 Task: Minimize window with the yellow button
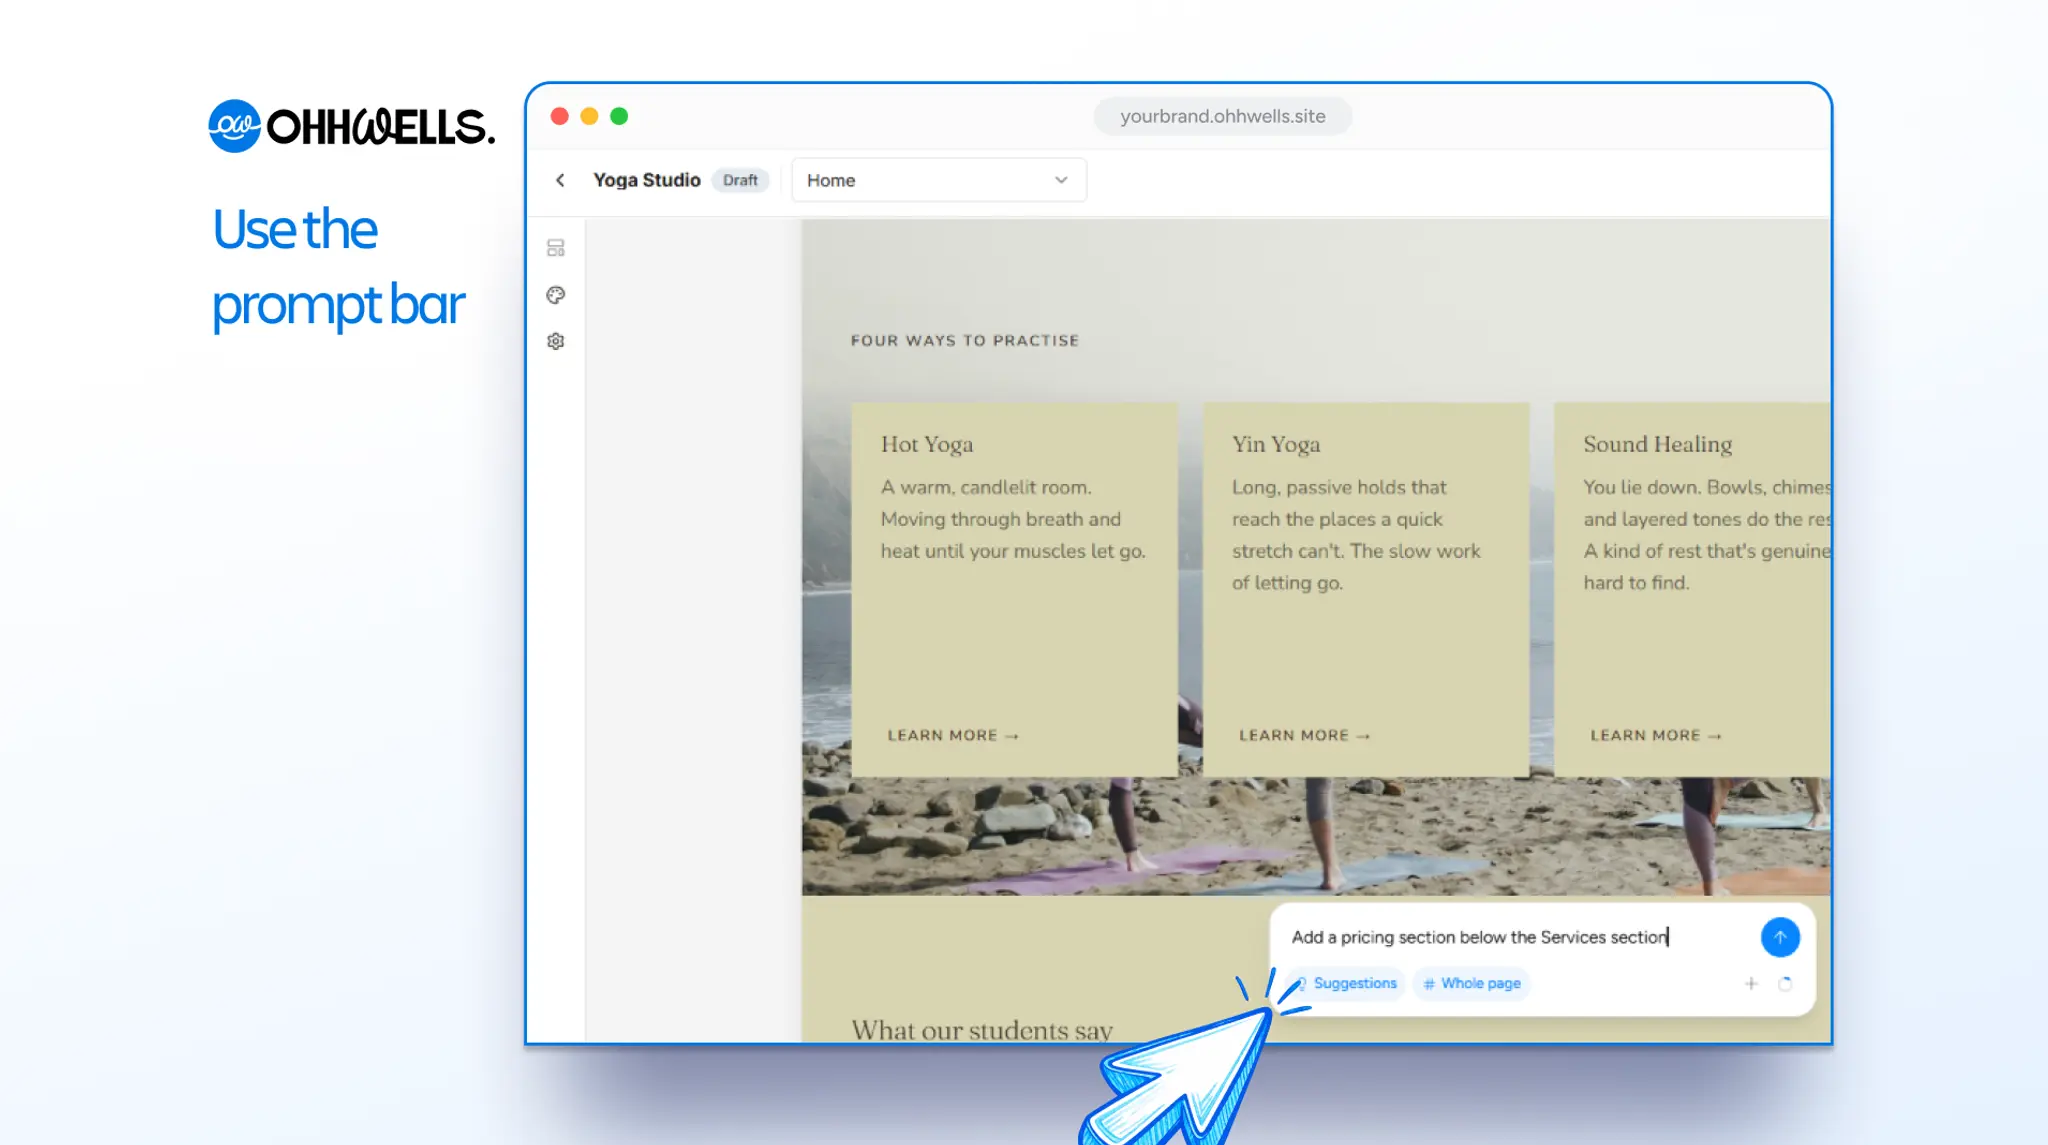pyautogui.click(x=589, y=116)
